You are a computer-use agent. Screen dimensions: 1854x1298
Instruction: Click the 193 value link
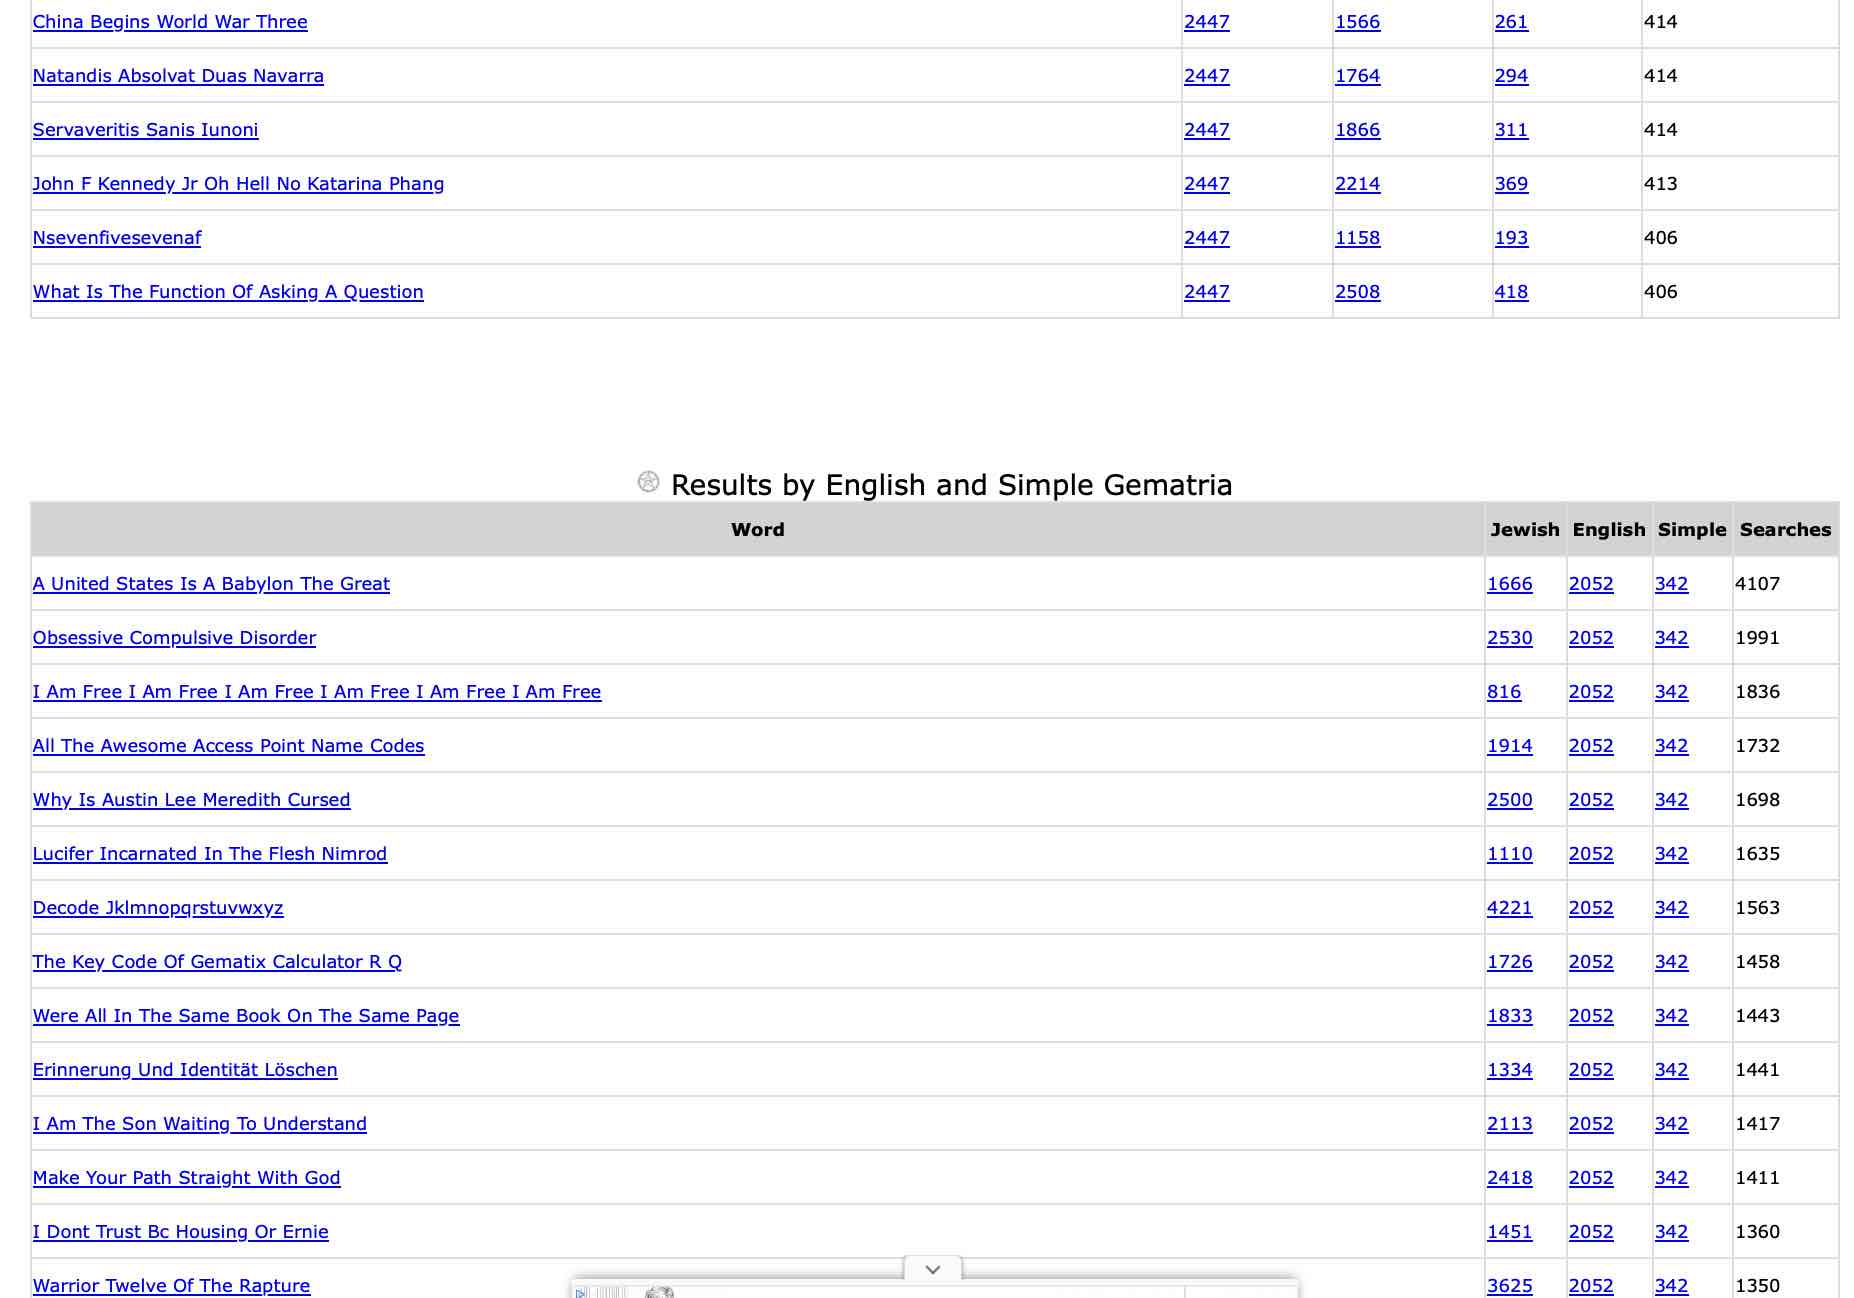point(1511,238)
